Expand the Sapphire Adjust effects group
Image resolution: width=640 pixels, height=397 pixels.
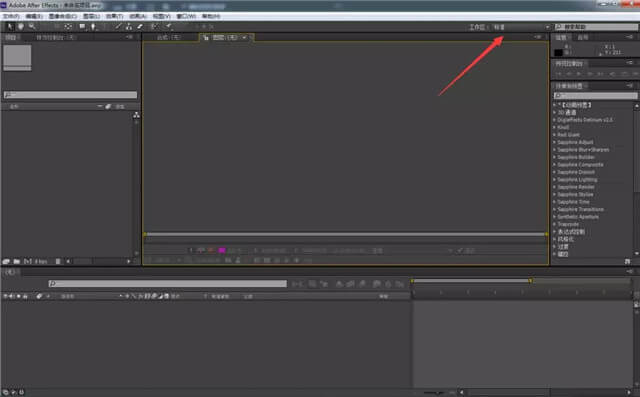click(554, 142)
